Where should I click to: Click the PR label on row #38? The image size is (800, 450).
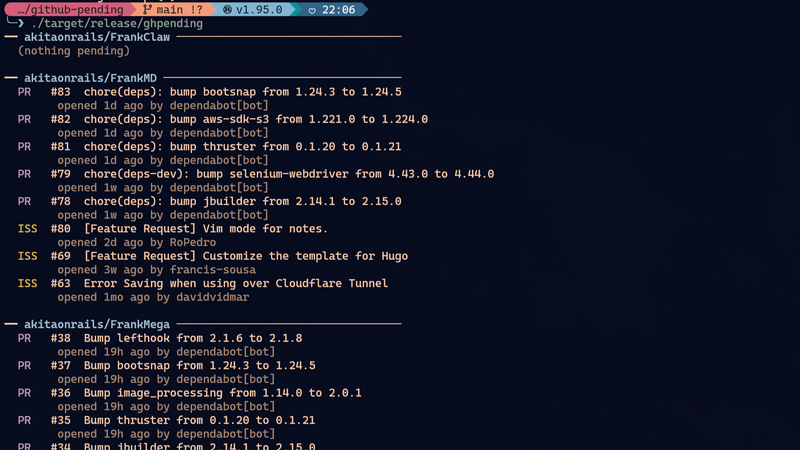(24, 338)
